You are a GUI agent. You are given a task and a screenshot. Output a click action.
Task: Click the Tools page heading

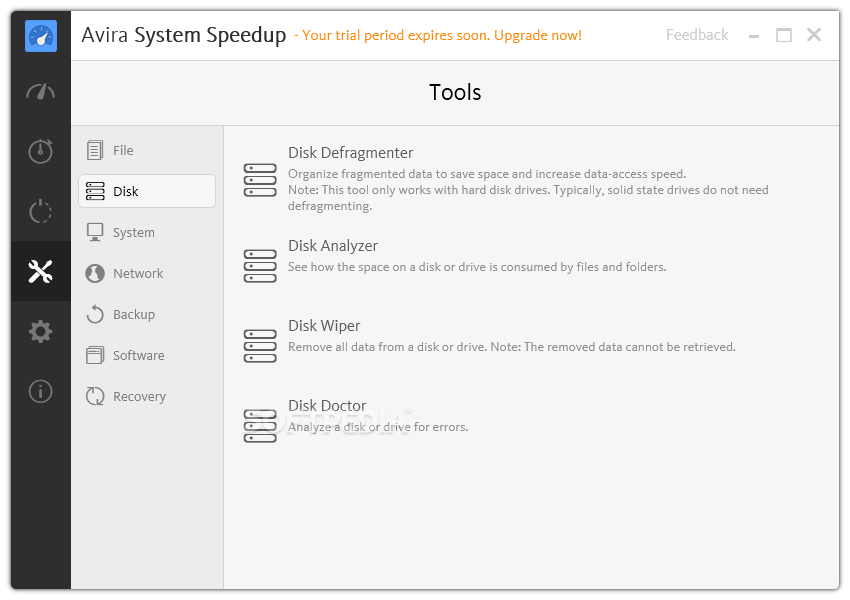pos(455,92)
